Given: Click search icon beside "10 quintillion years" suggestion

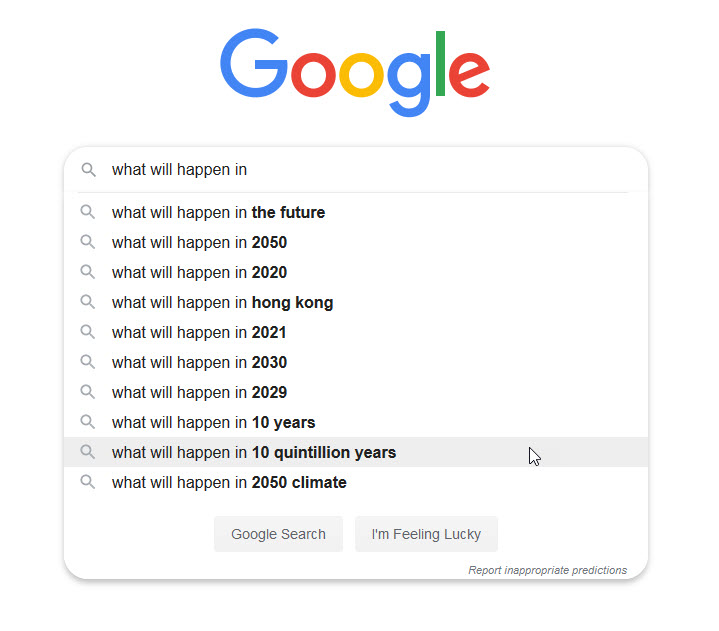Looking at the screenshot, I should pyautogui.click(x=89, y=452).
